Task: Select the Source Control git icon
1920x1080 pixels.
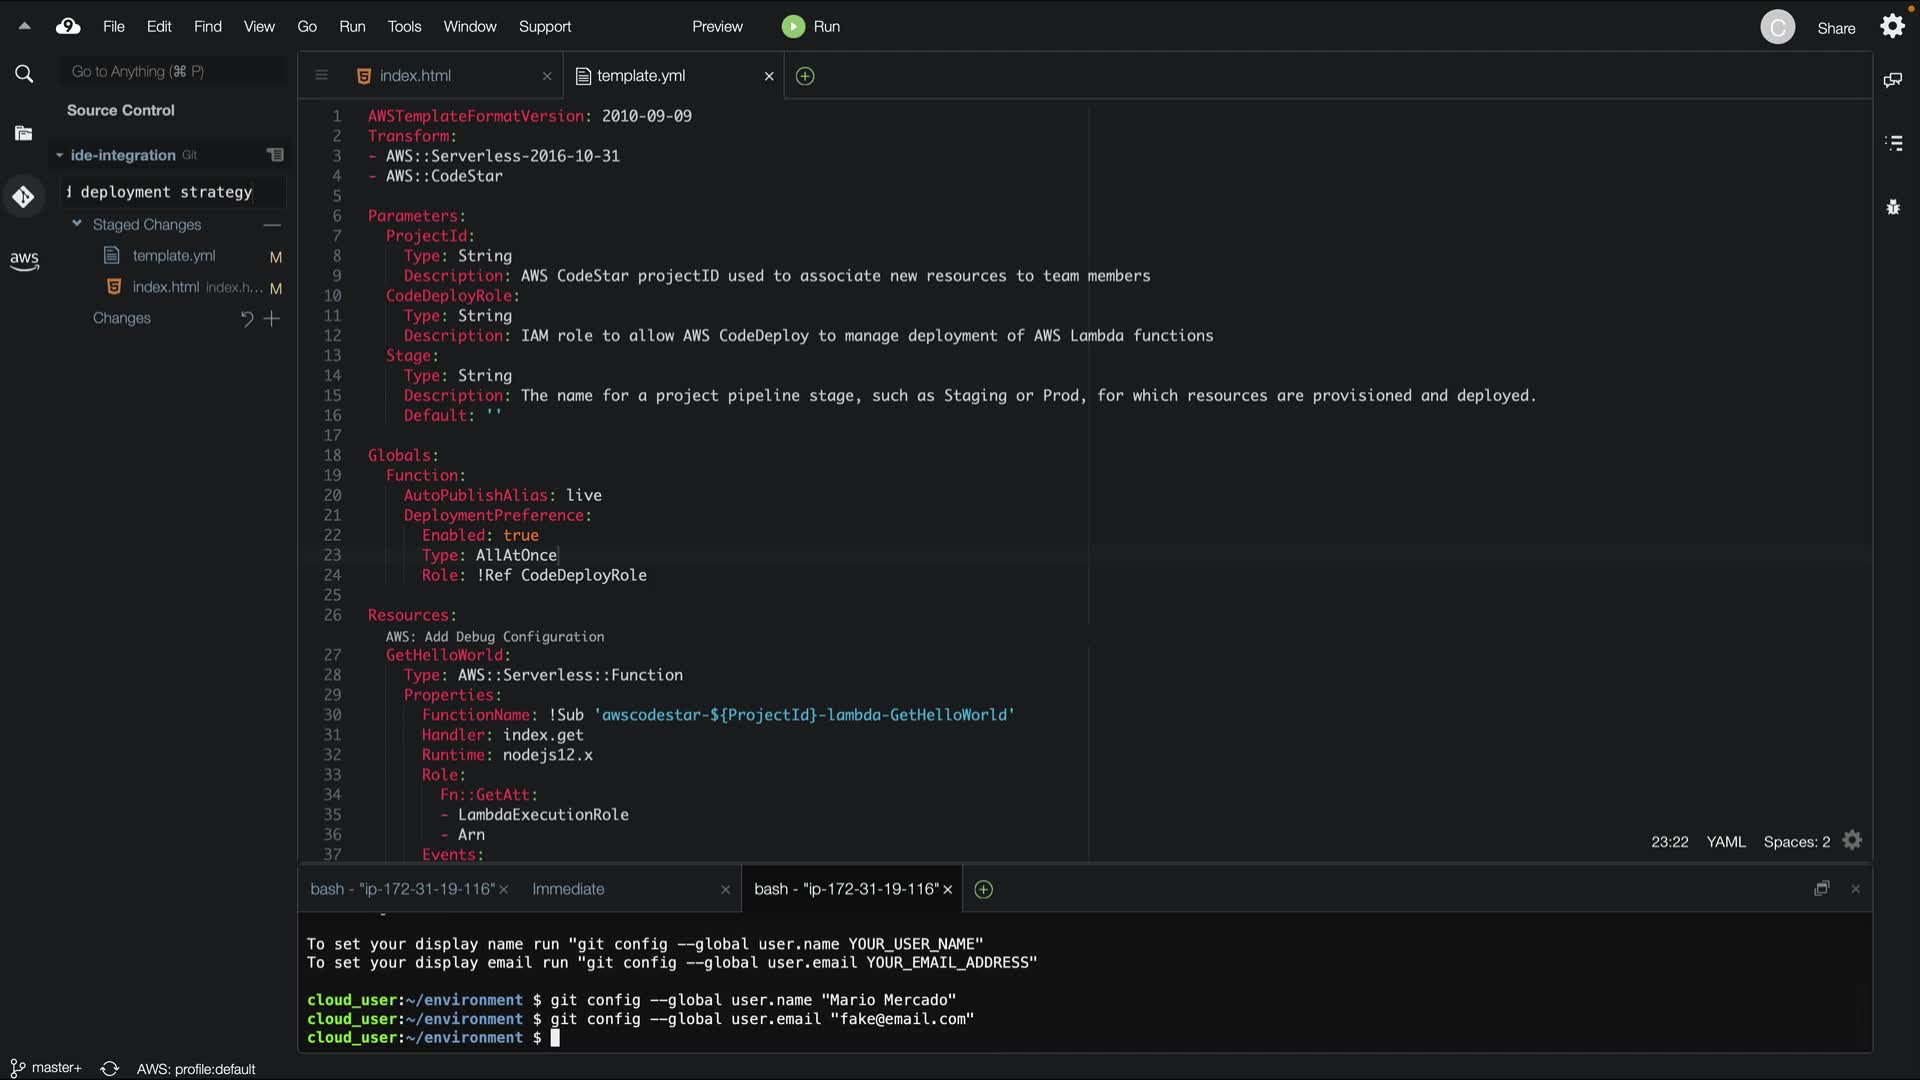Action: [x=24, y=197]
